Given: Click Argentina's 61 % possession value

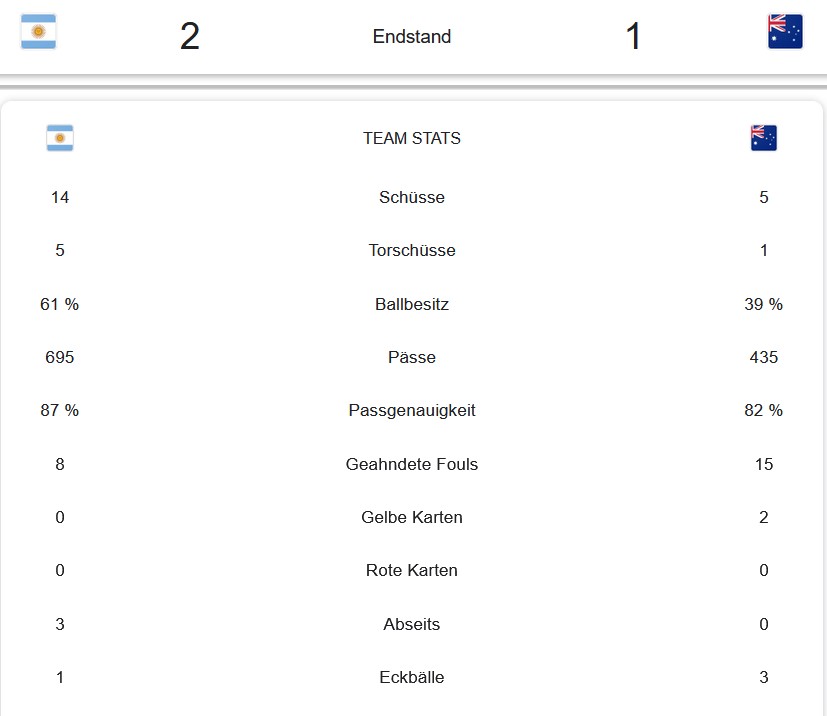Looking at the screenshot, I should (60, 304).
